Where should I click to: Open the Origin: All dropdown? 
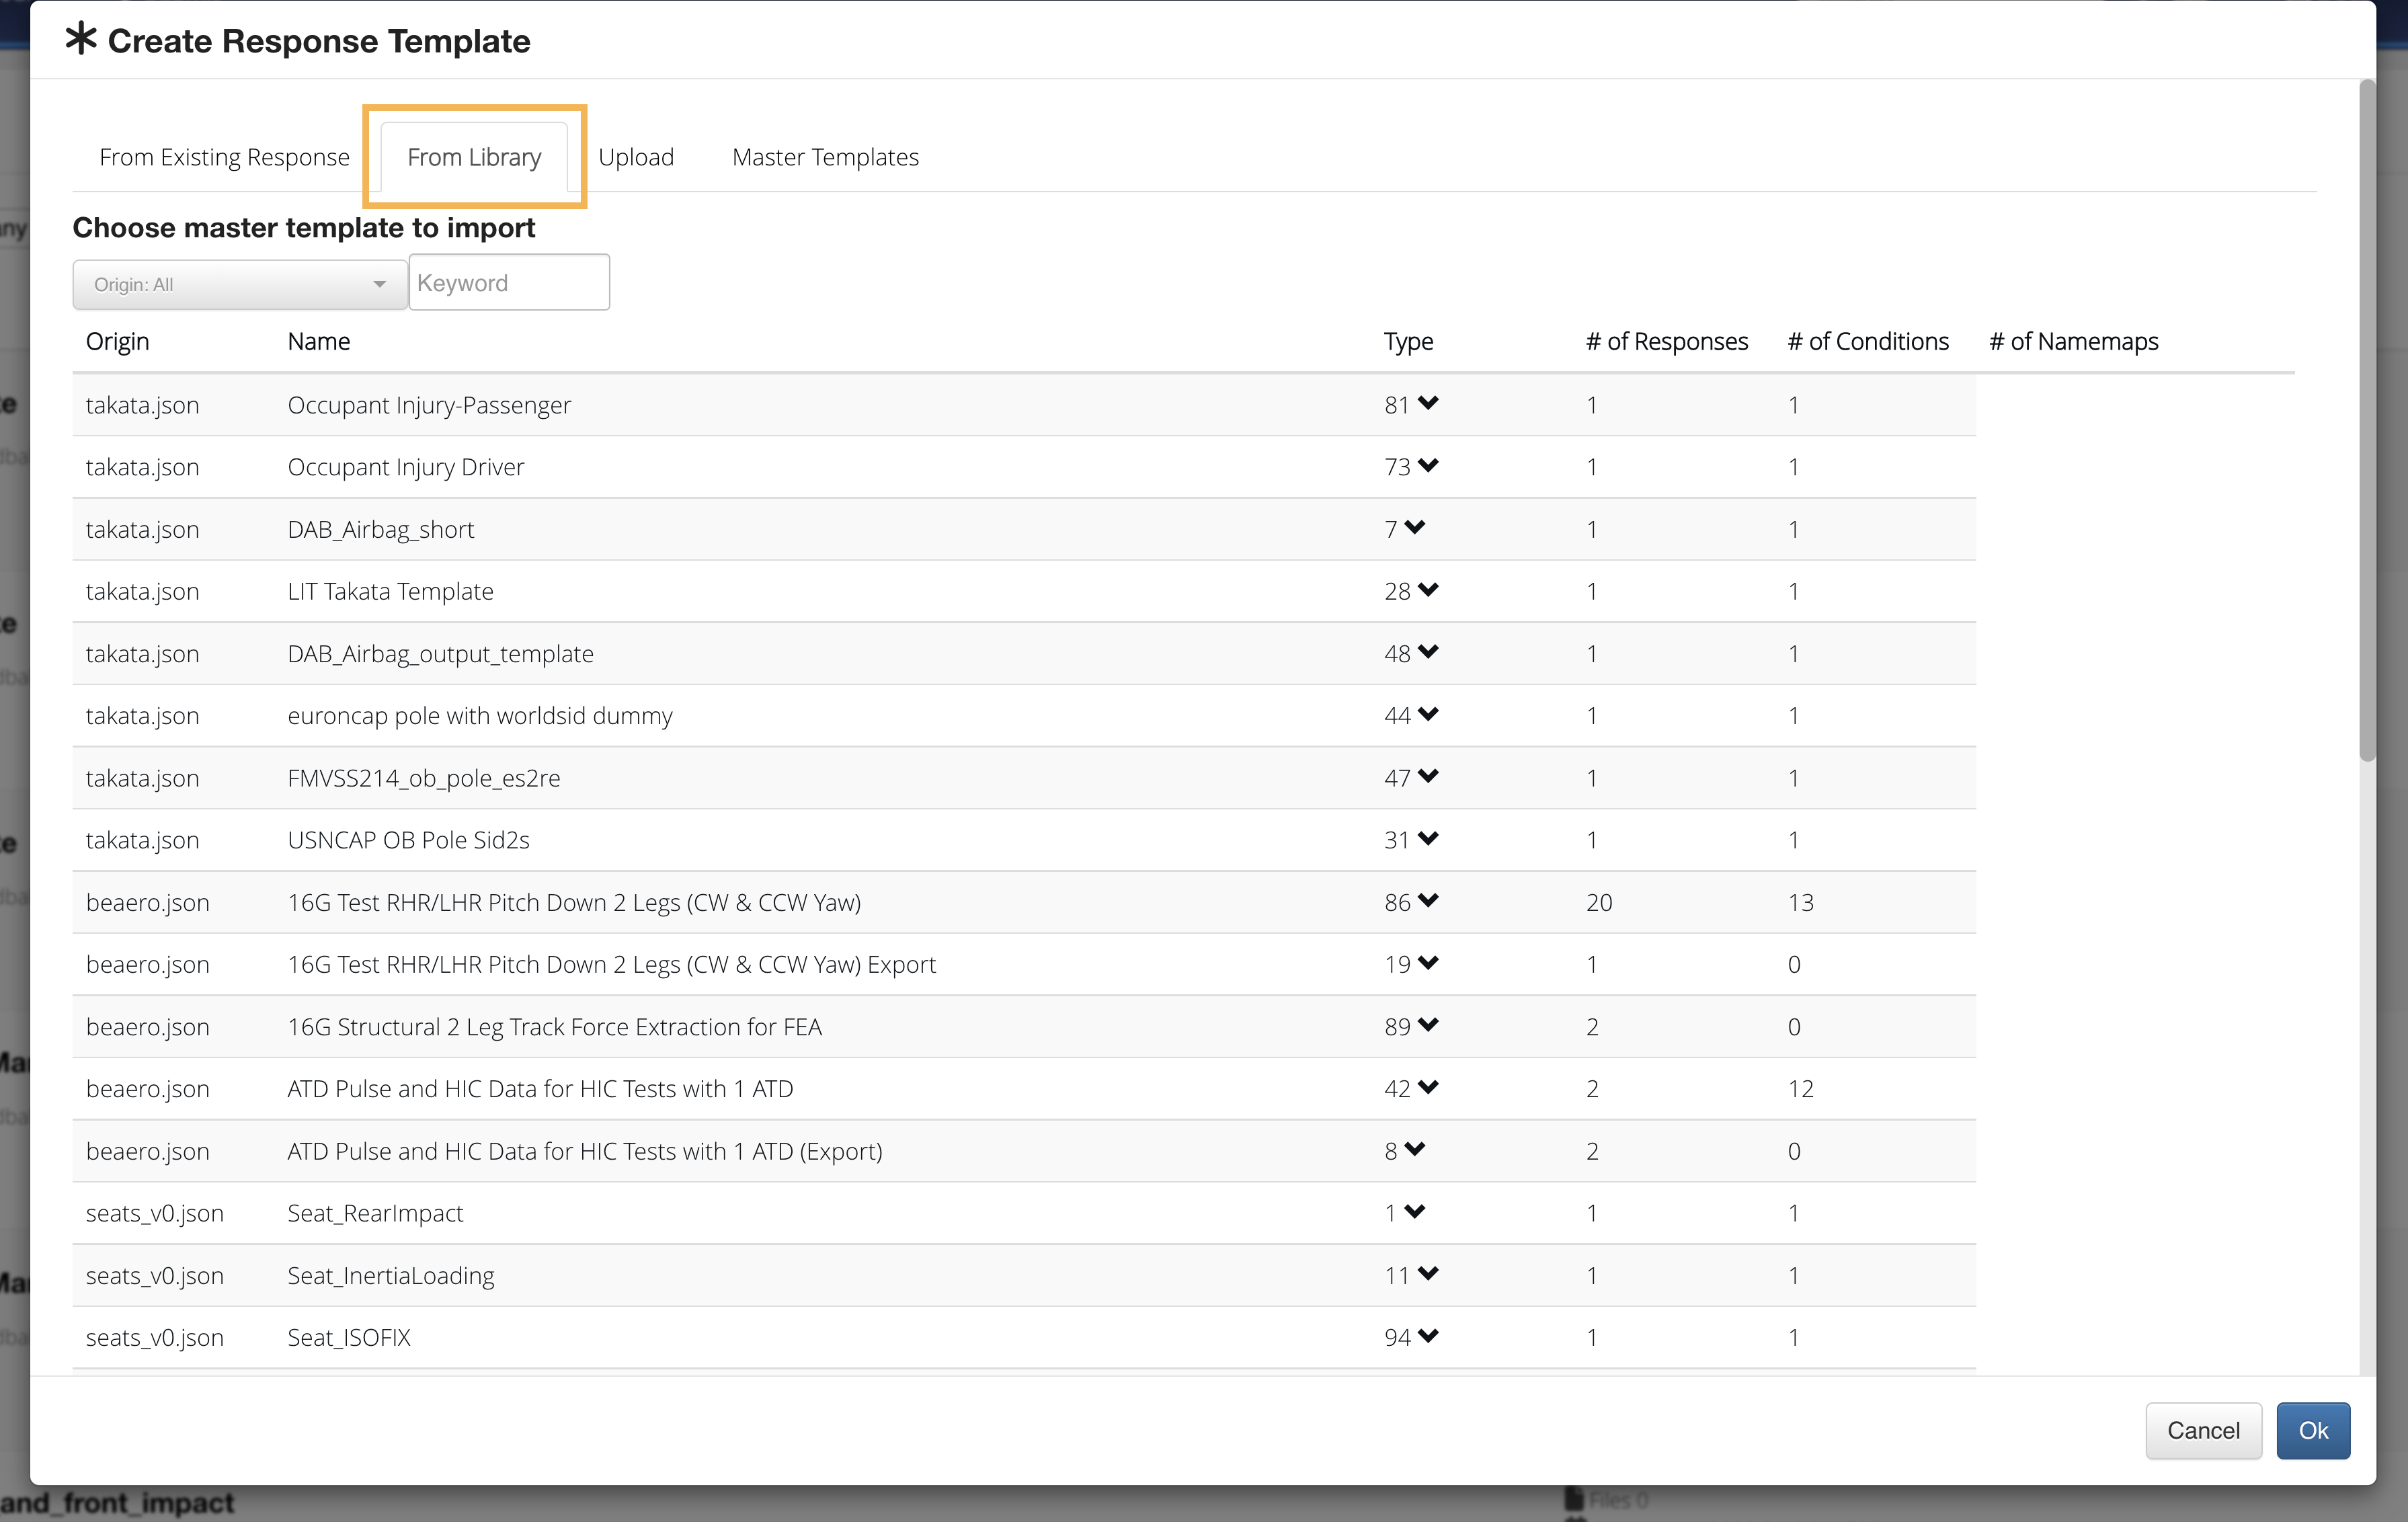point(239,285)
